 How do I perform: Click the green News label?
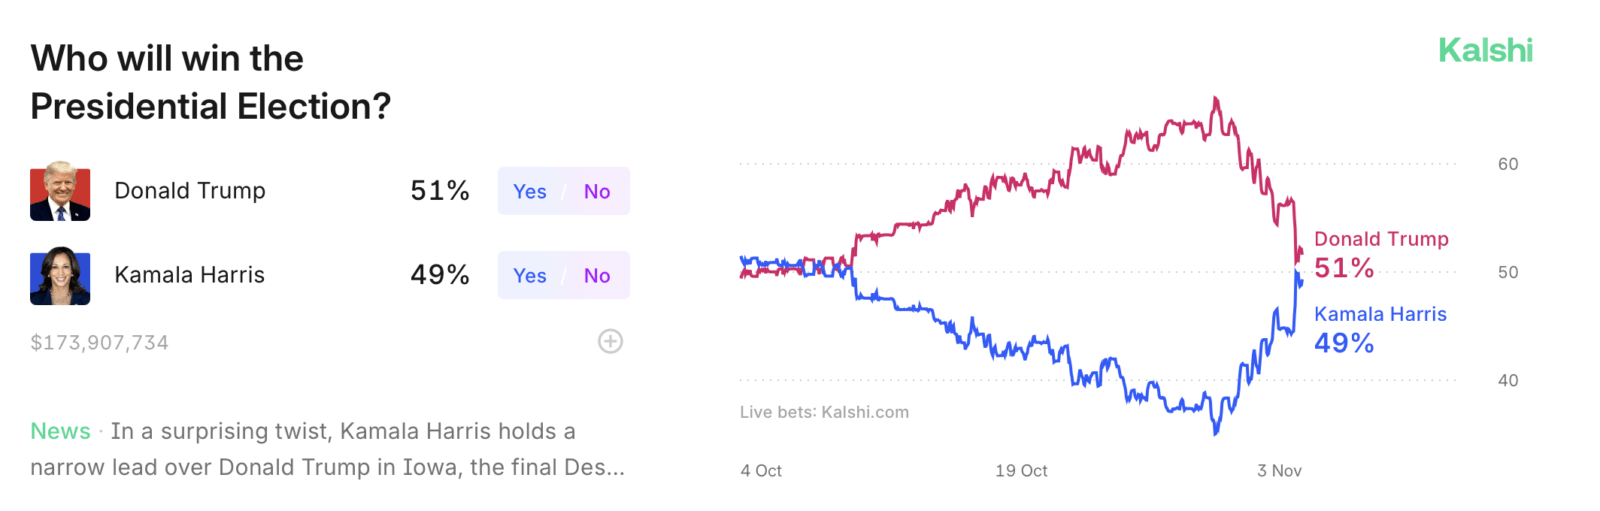point(60,431)
